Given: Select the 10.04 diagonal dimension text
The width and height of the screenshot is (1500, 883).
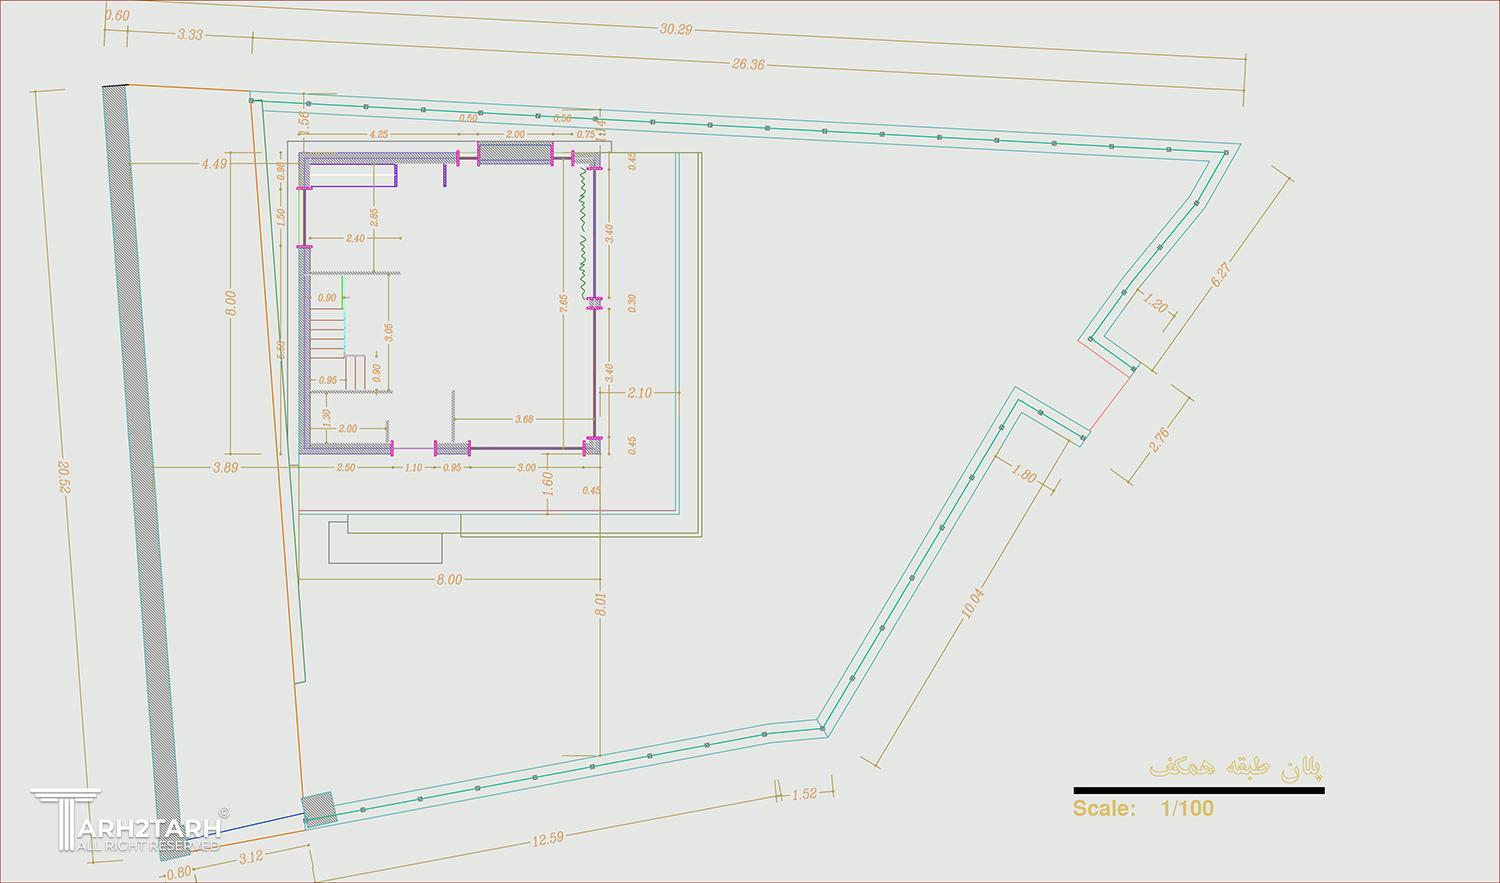Looking at the screenshot, I should coord(973,600).
